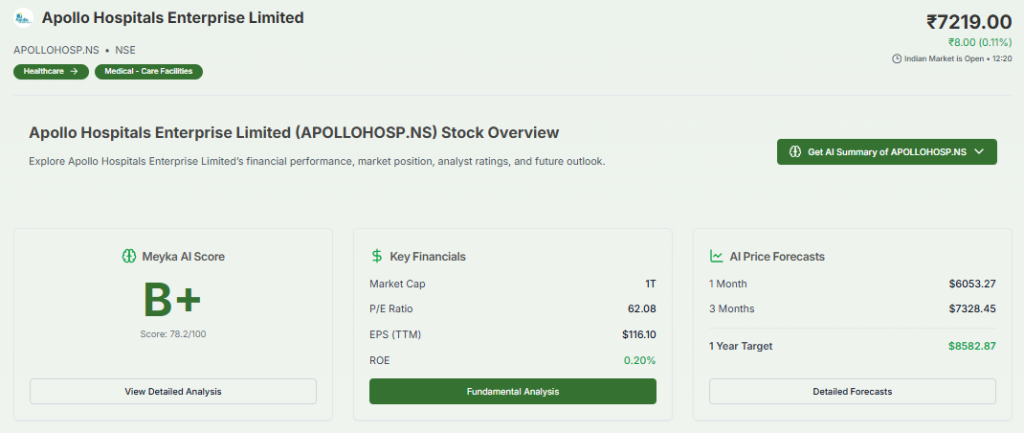The width and height of the screenshot is (1024, 433).
Task: Click the P/E Ratio label
Action: pyautogui.click(x=391, y=309)
